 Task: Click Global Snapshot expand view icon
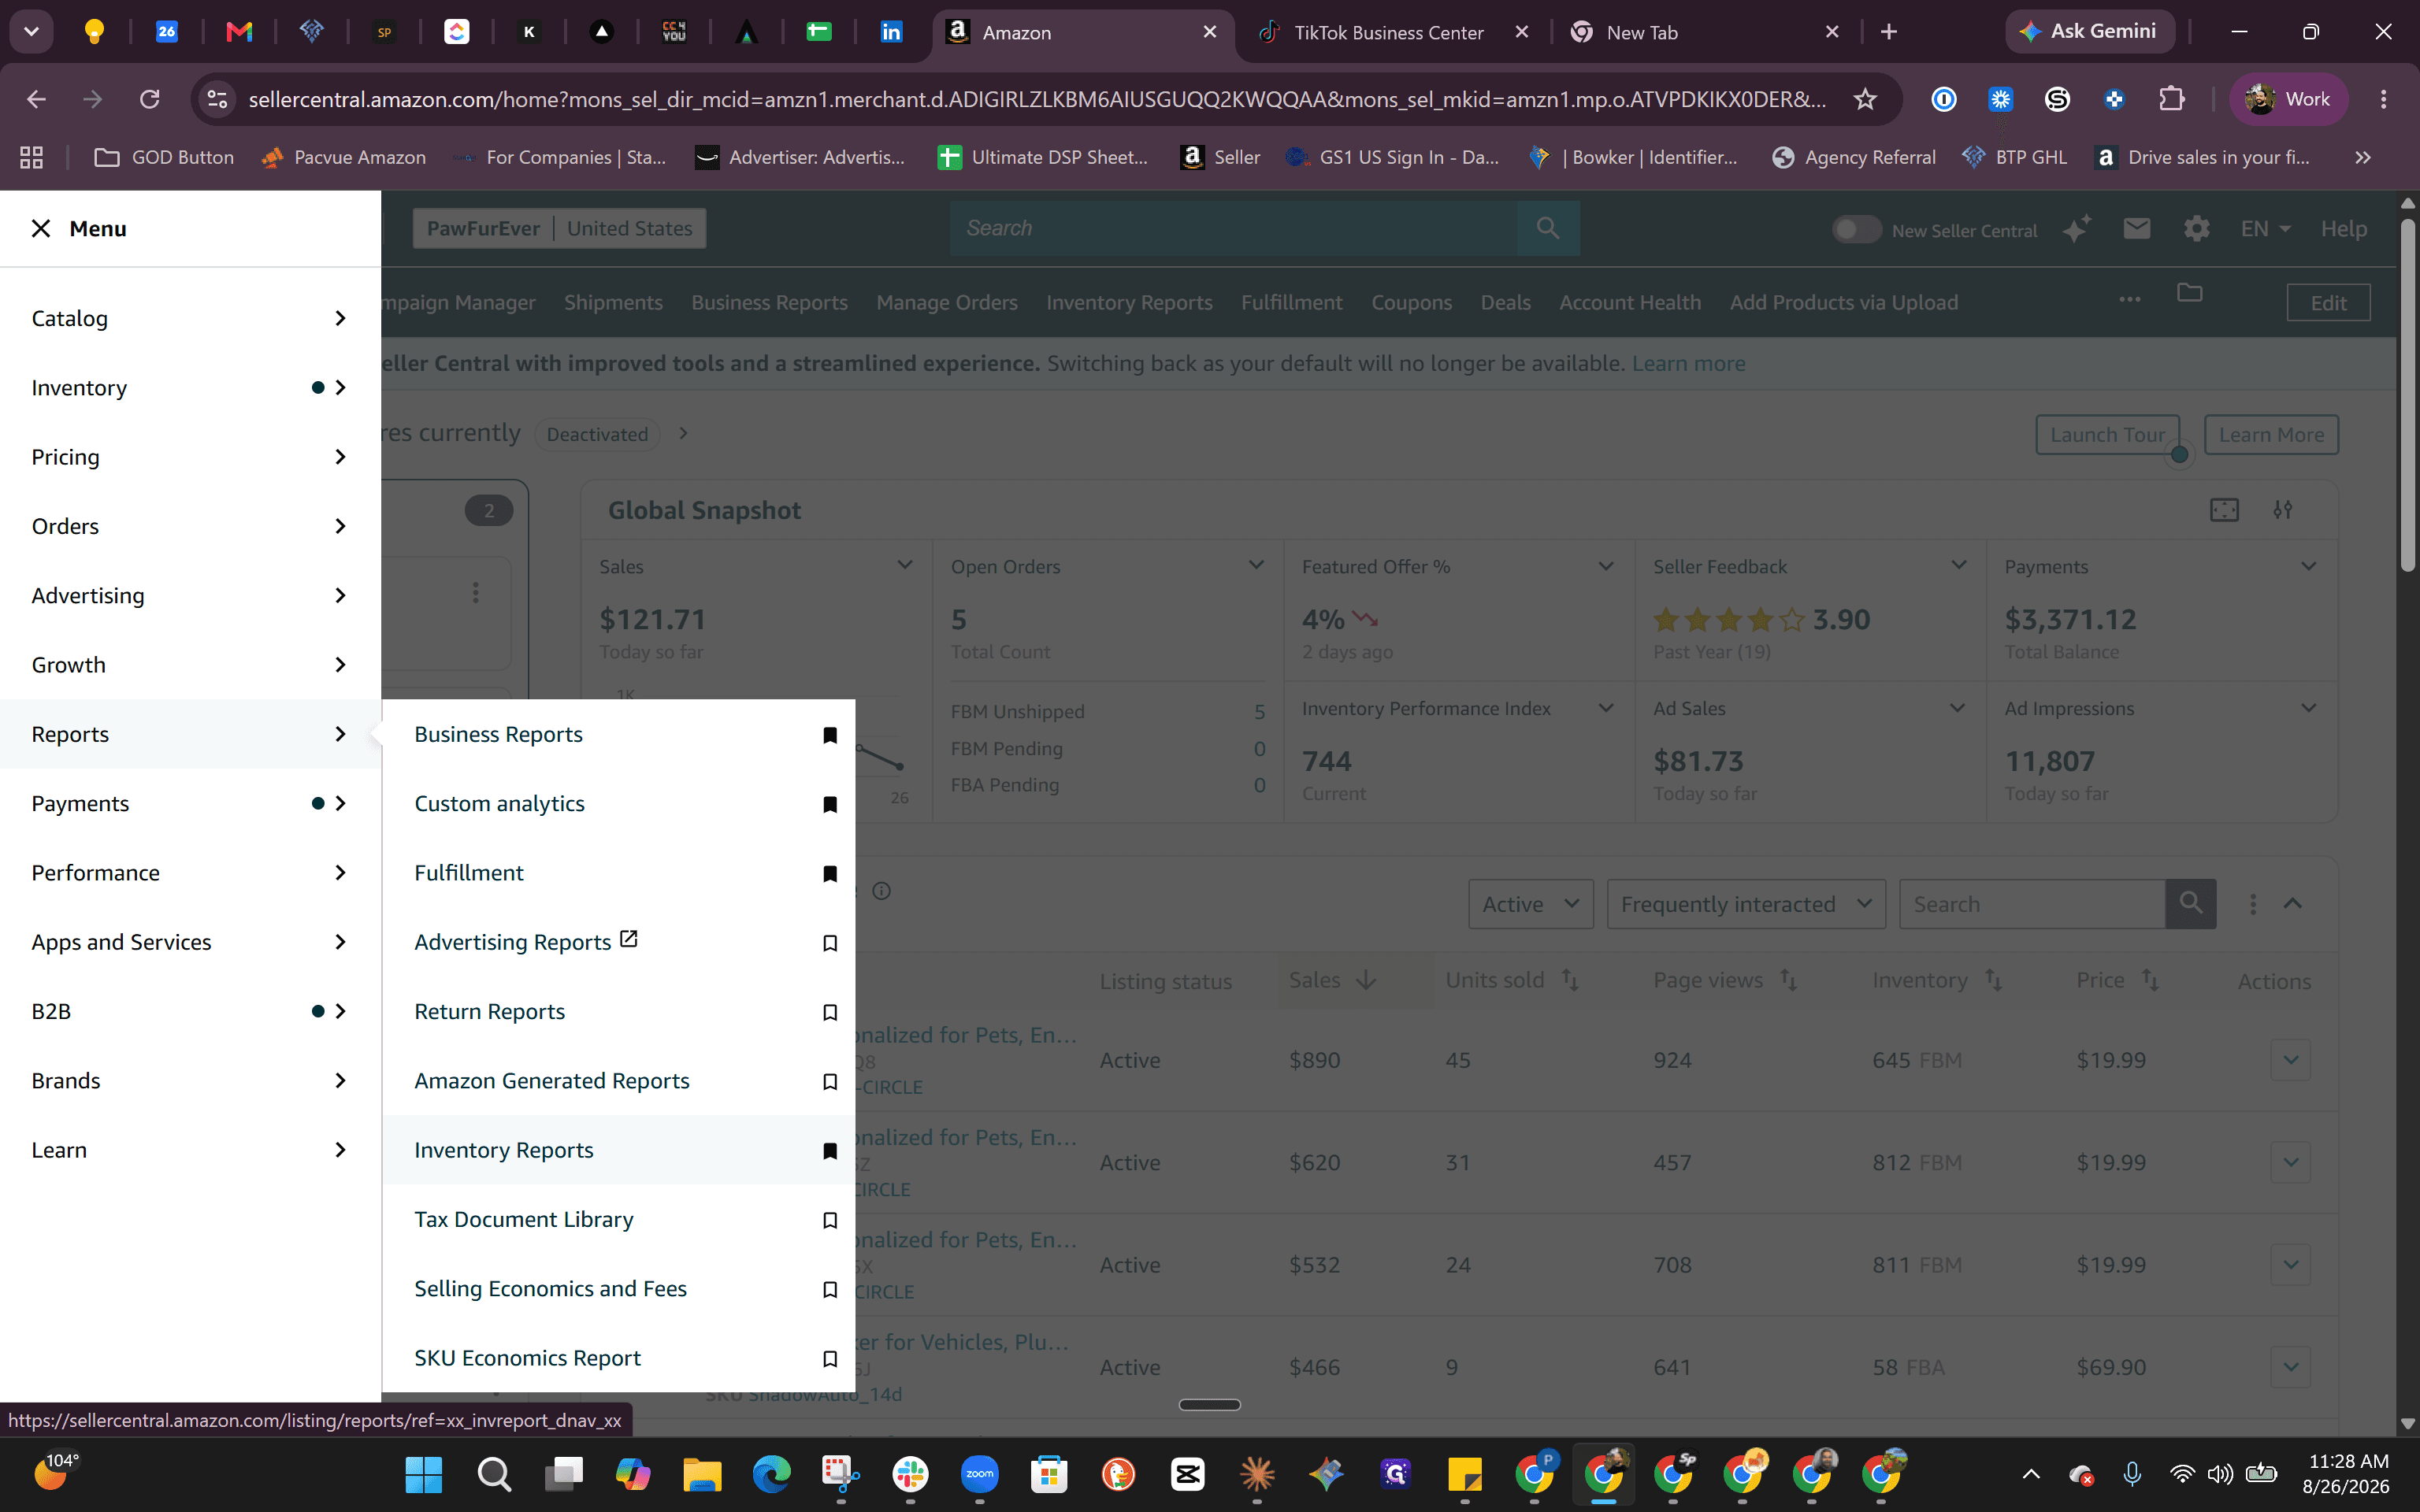pos(2224,510)
